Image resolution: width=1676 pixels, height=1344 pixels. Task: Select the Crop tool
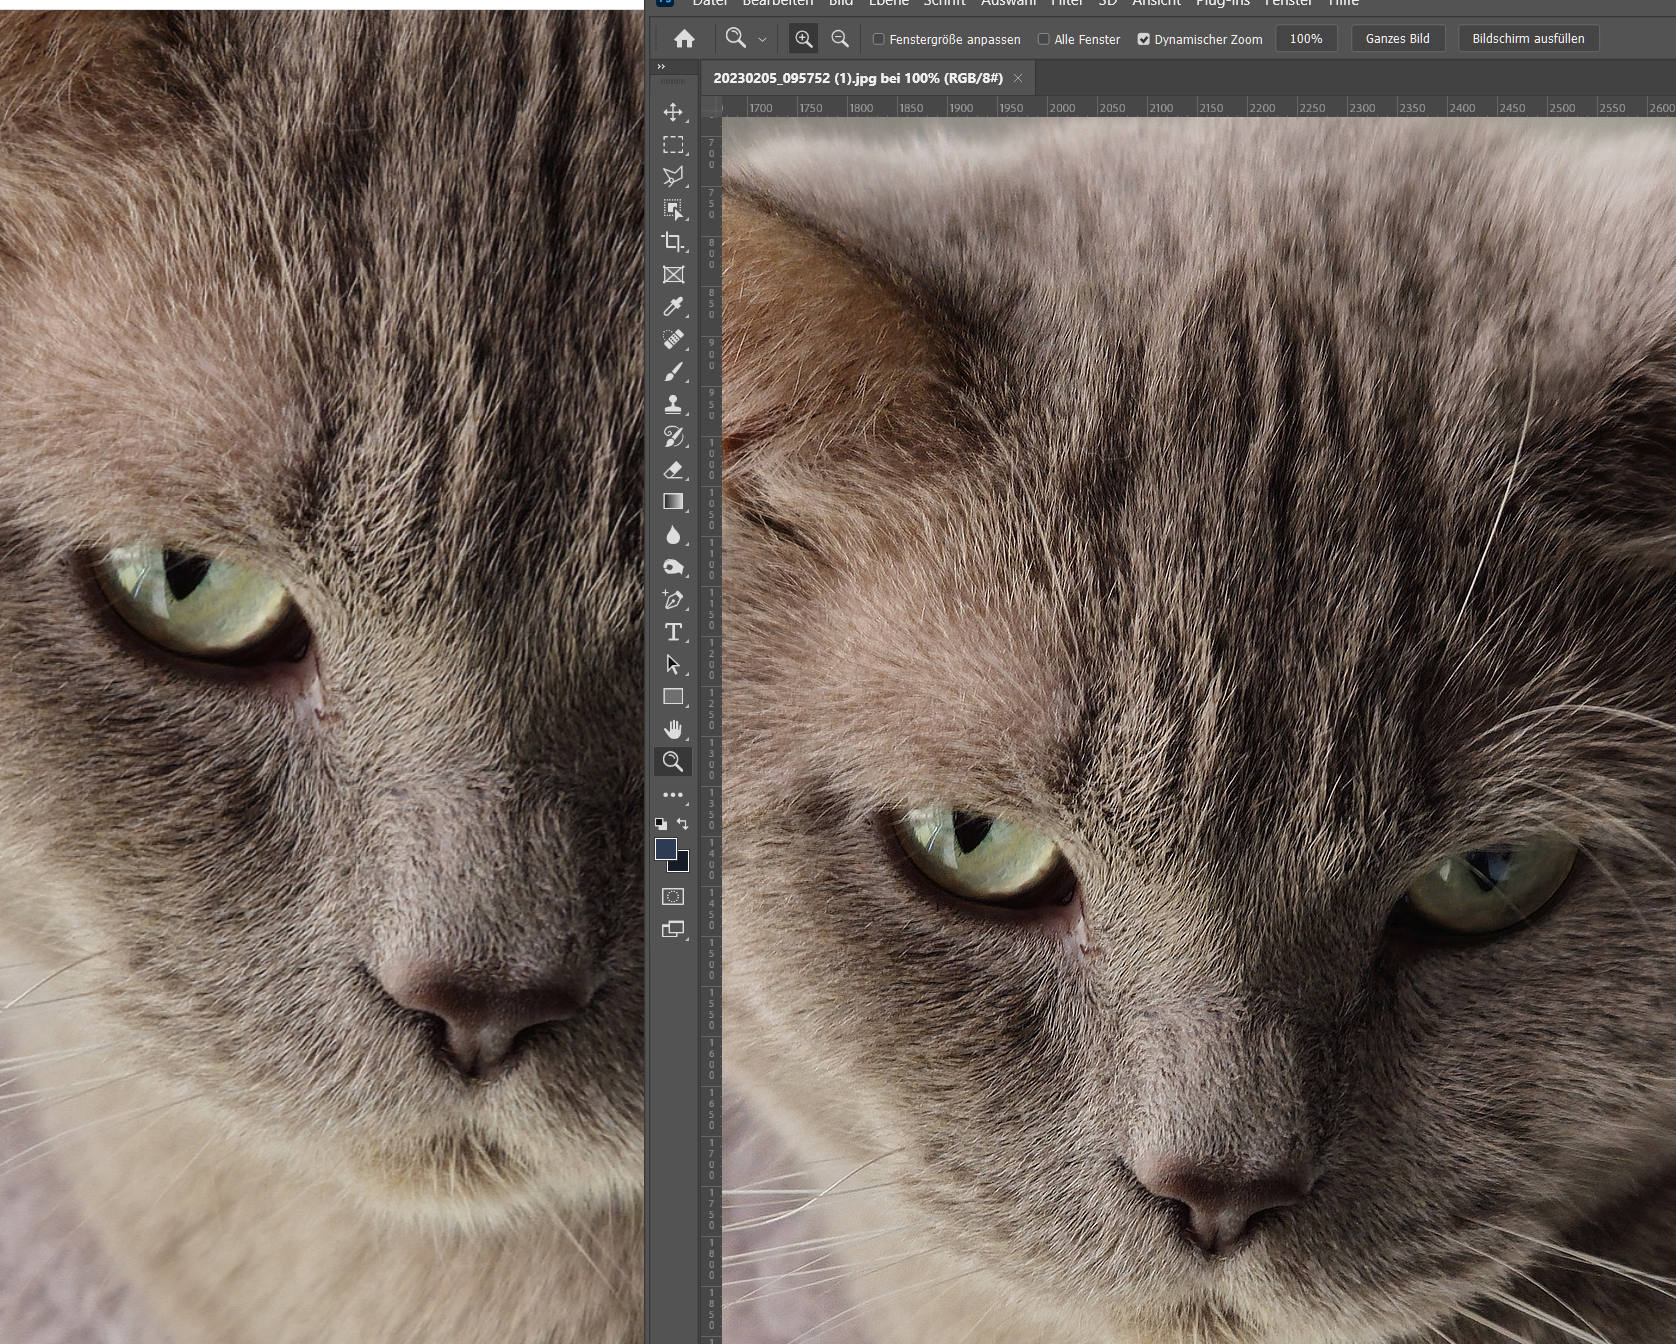click(673, 242)
